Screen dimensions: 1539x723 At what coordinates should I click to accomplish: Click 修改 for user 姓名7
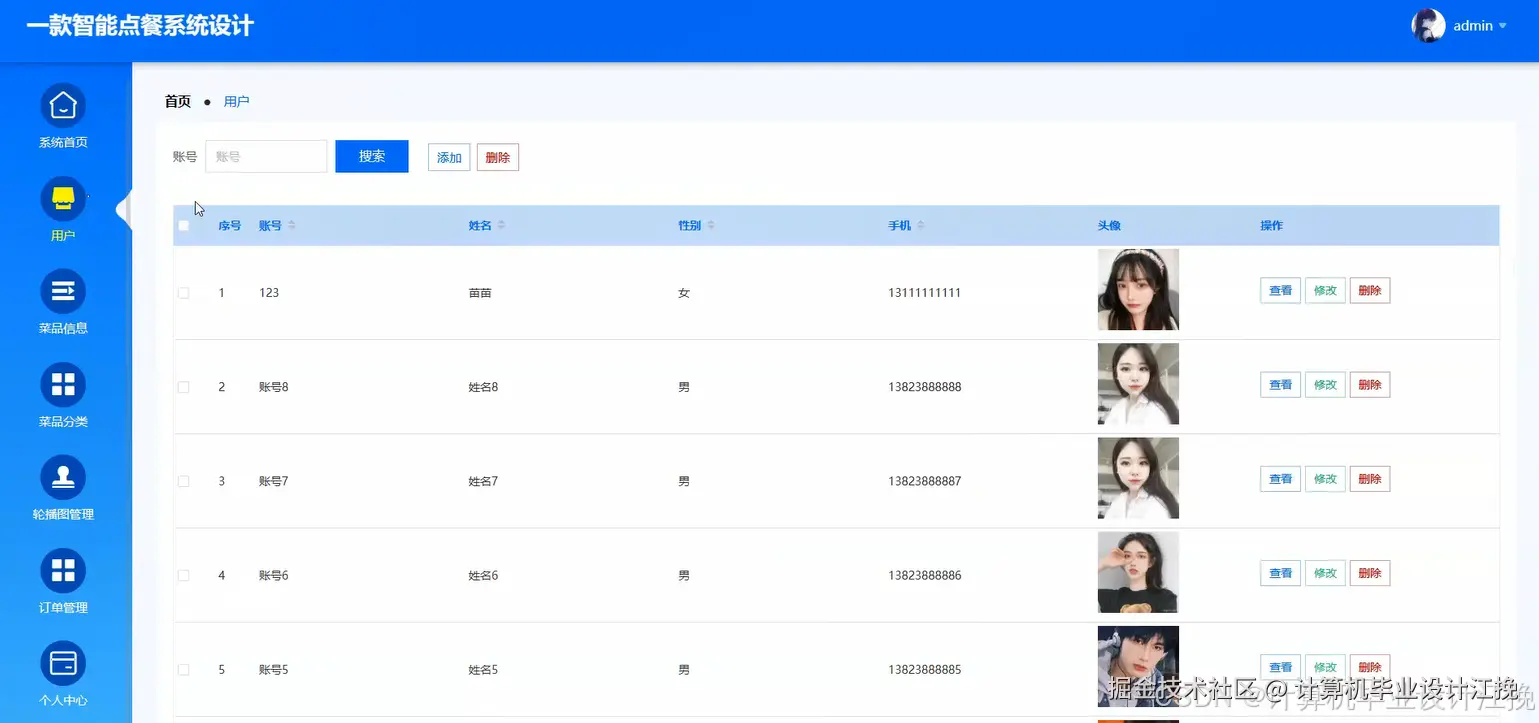(x=1325, y=478)
